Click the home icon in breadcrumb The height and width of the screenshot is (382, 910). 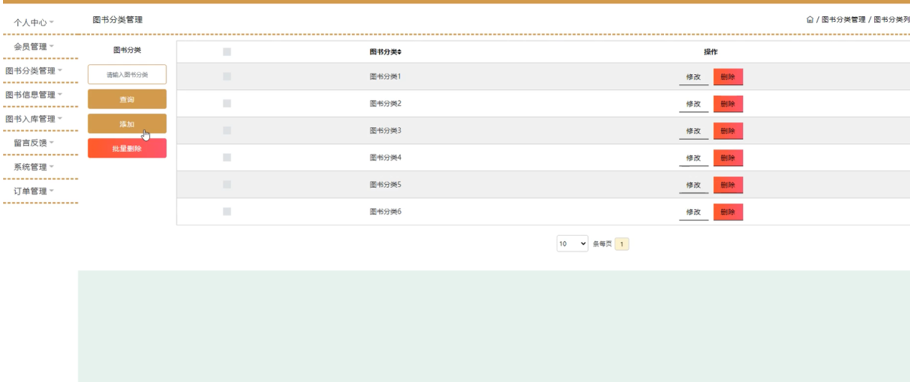[810, 20]
